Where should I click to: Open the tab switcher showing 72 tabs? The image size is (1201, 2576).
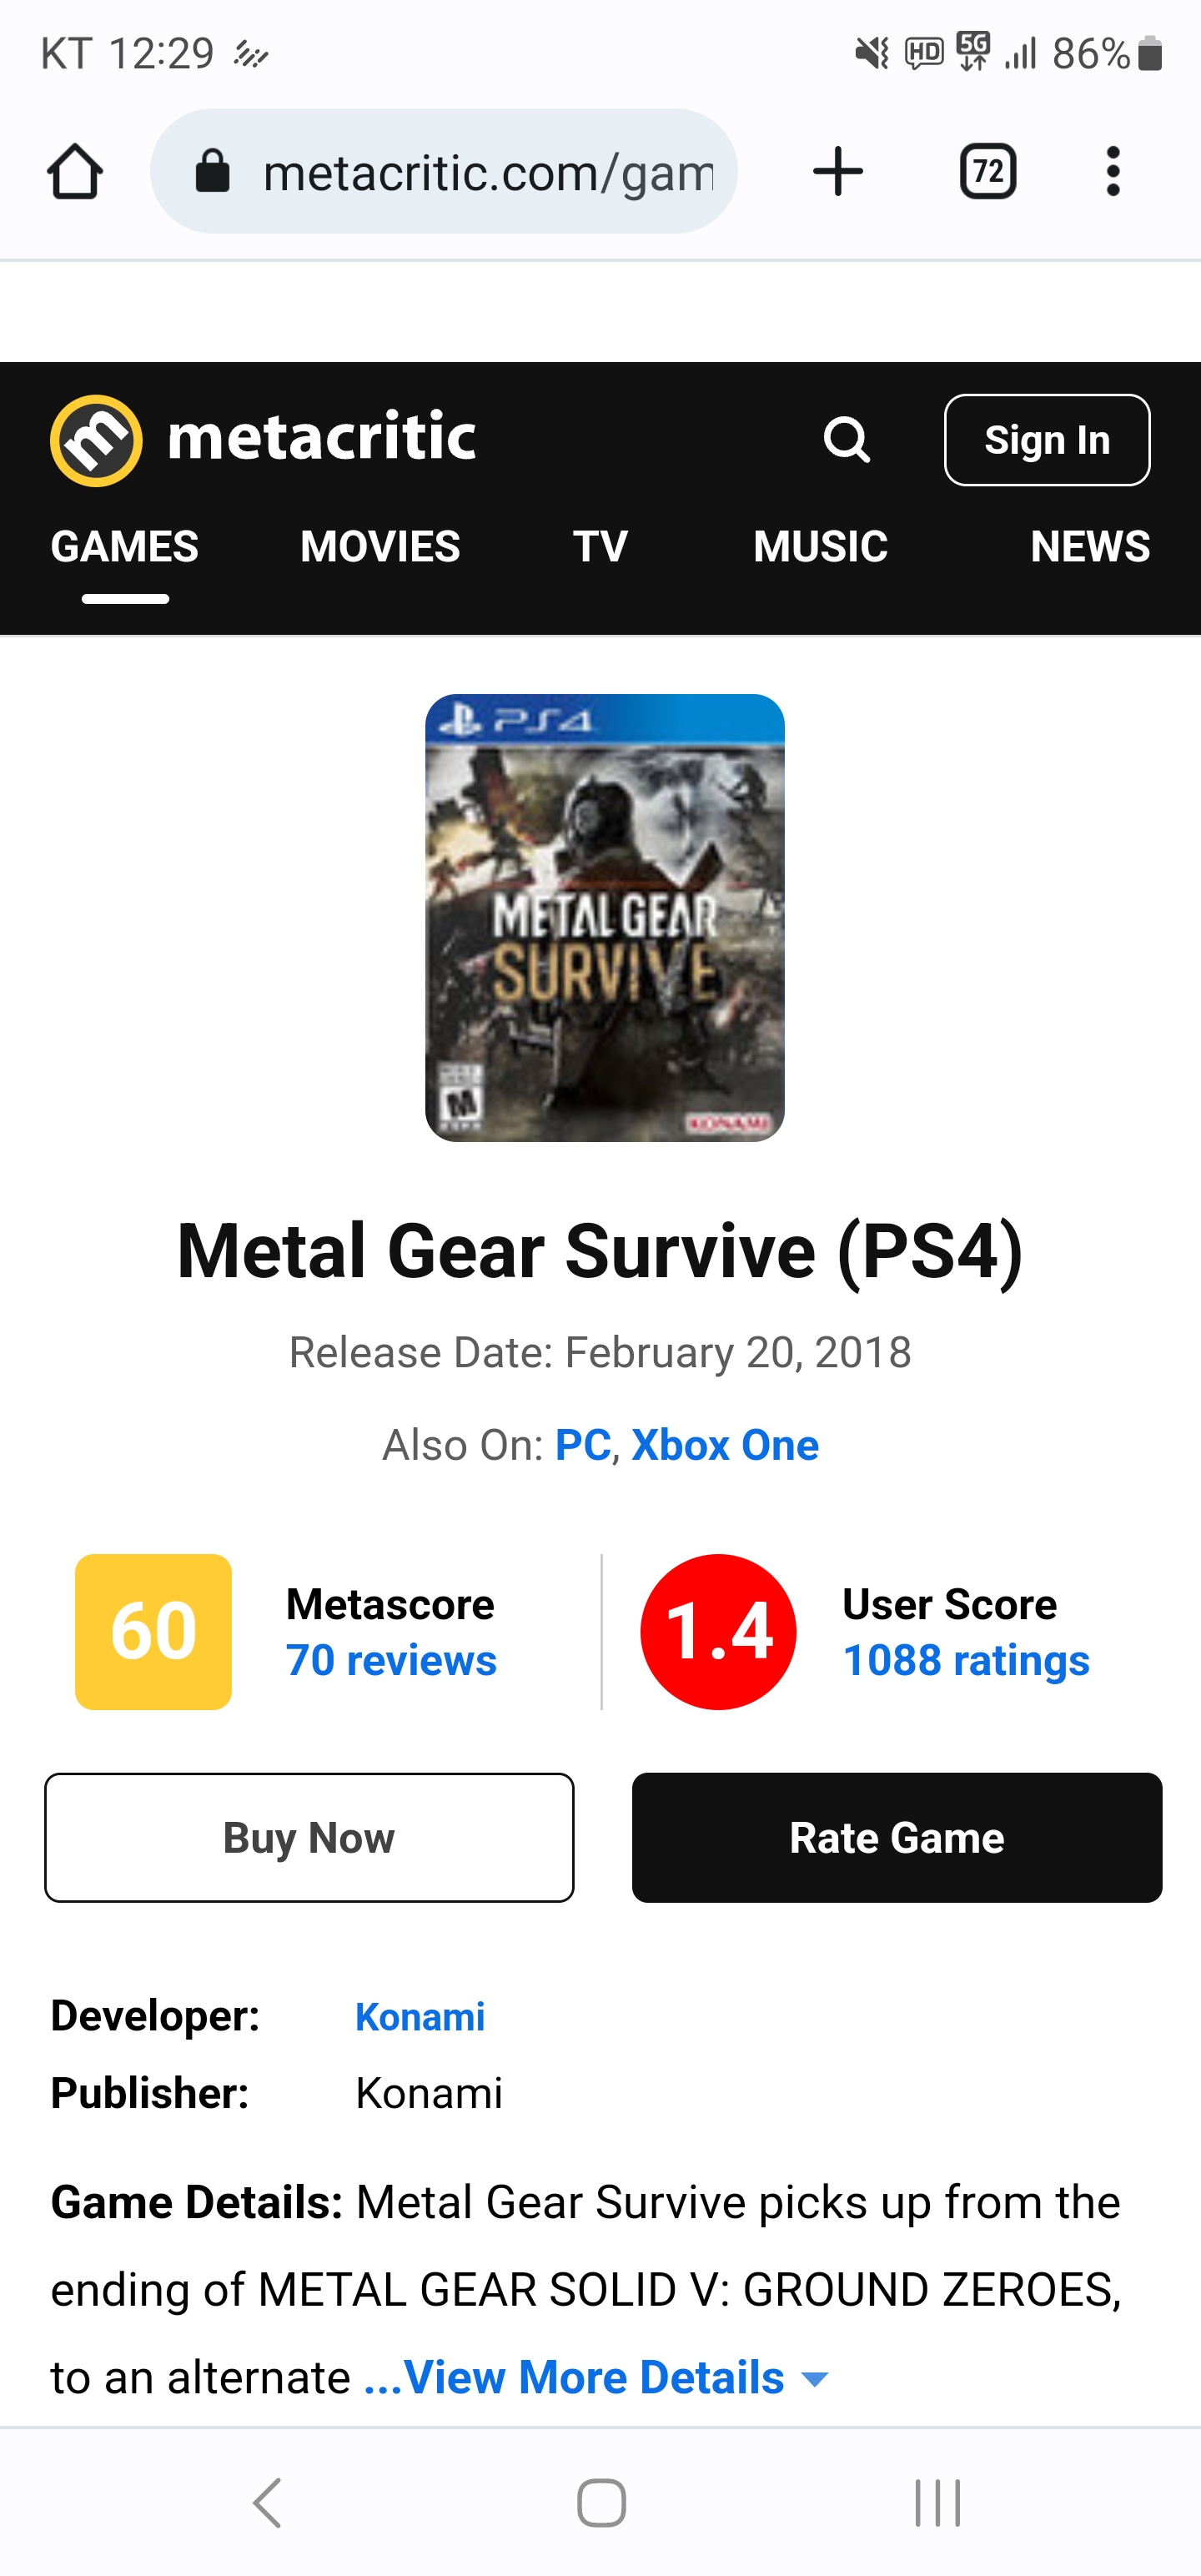click(988, 171)
